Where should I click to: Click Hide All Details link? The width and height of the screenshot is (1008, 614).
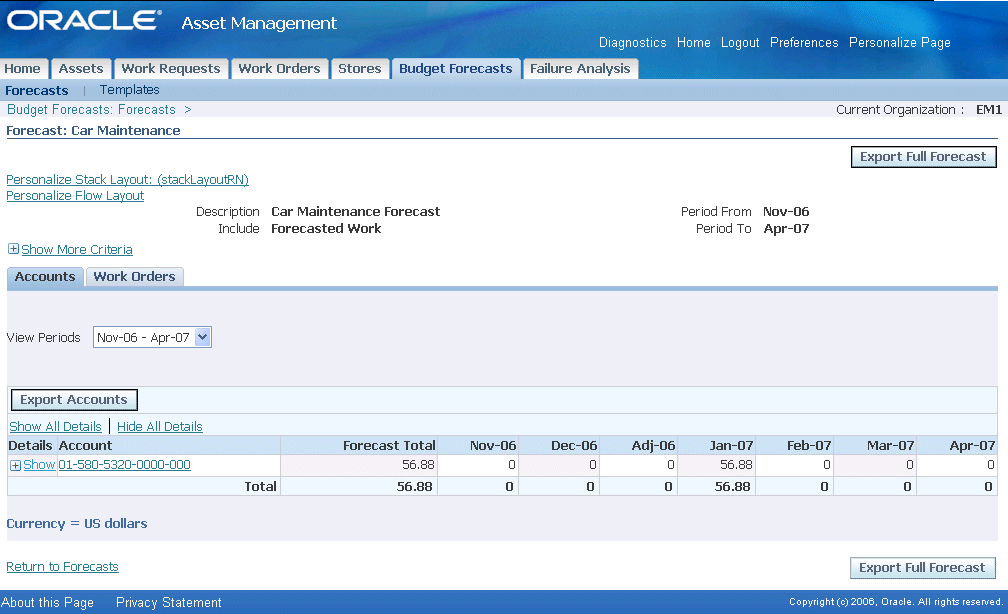point(159,426)
